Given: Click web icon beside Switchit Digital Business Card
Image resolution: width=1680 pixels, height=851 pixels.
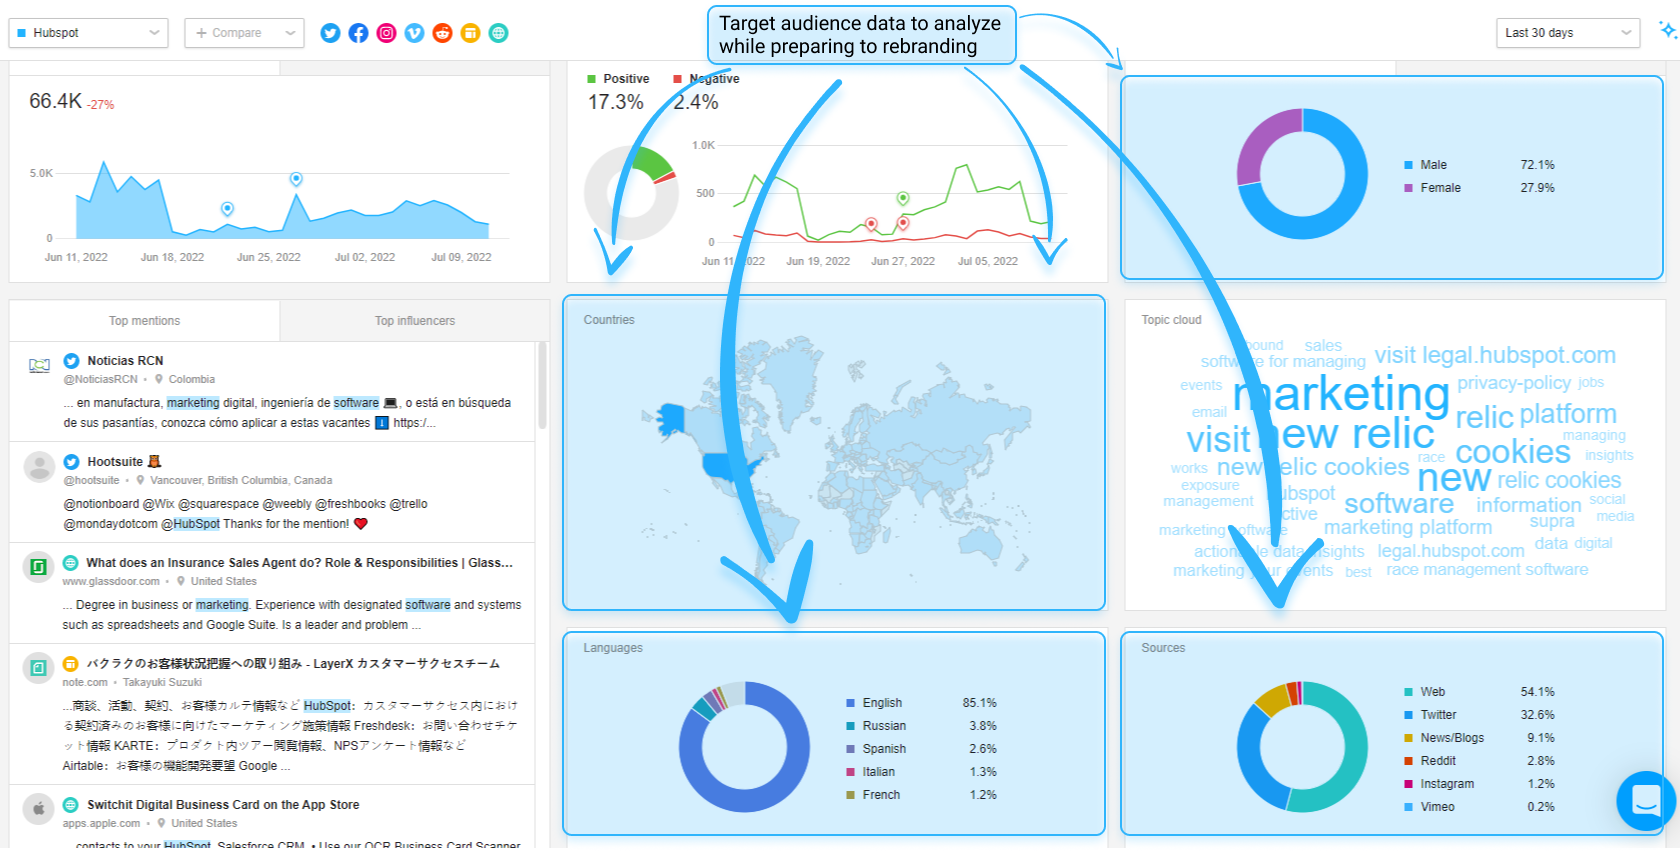Looking at the screenshot, I should [x=70, y=805].
